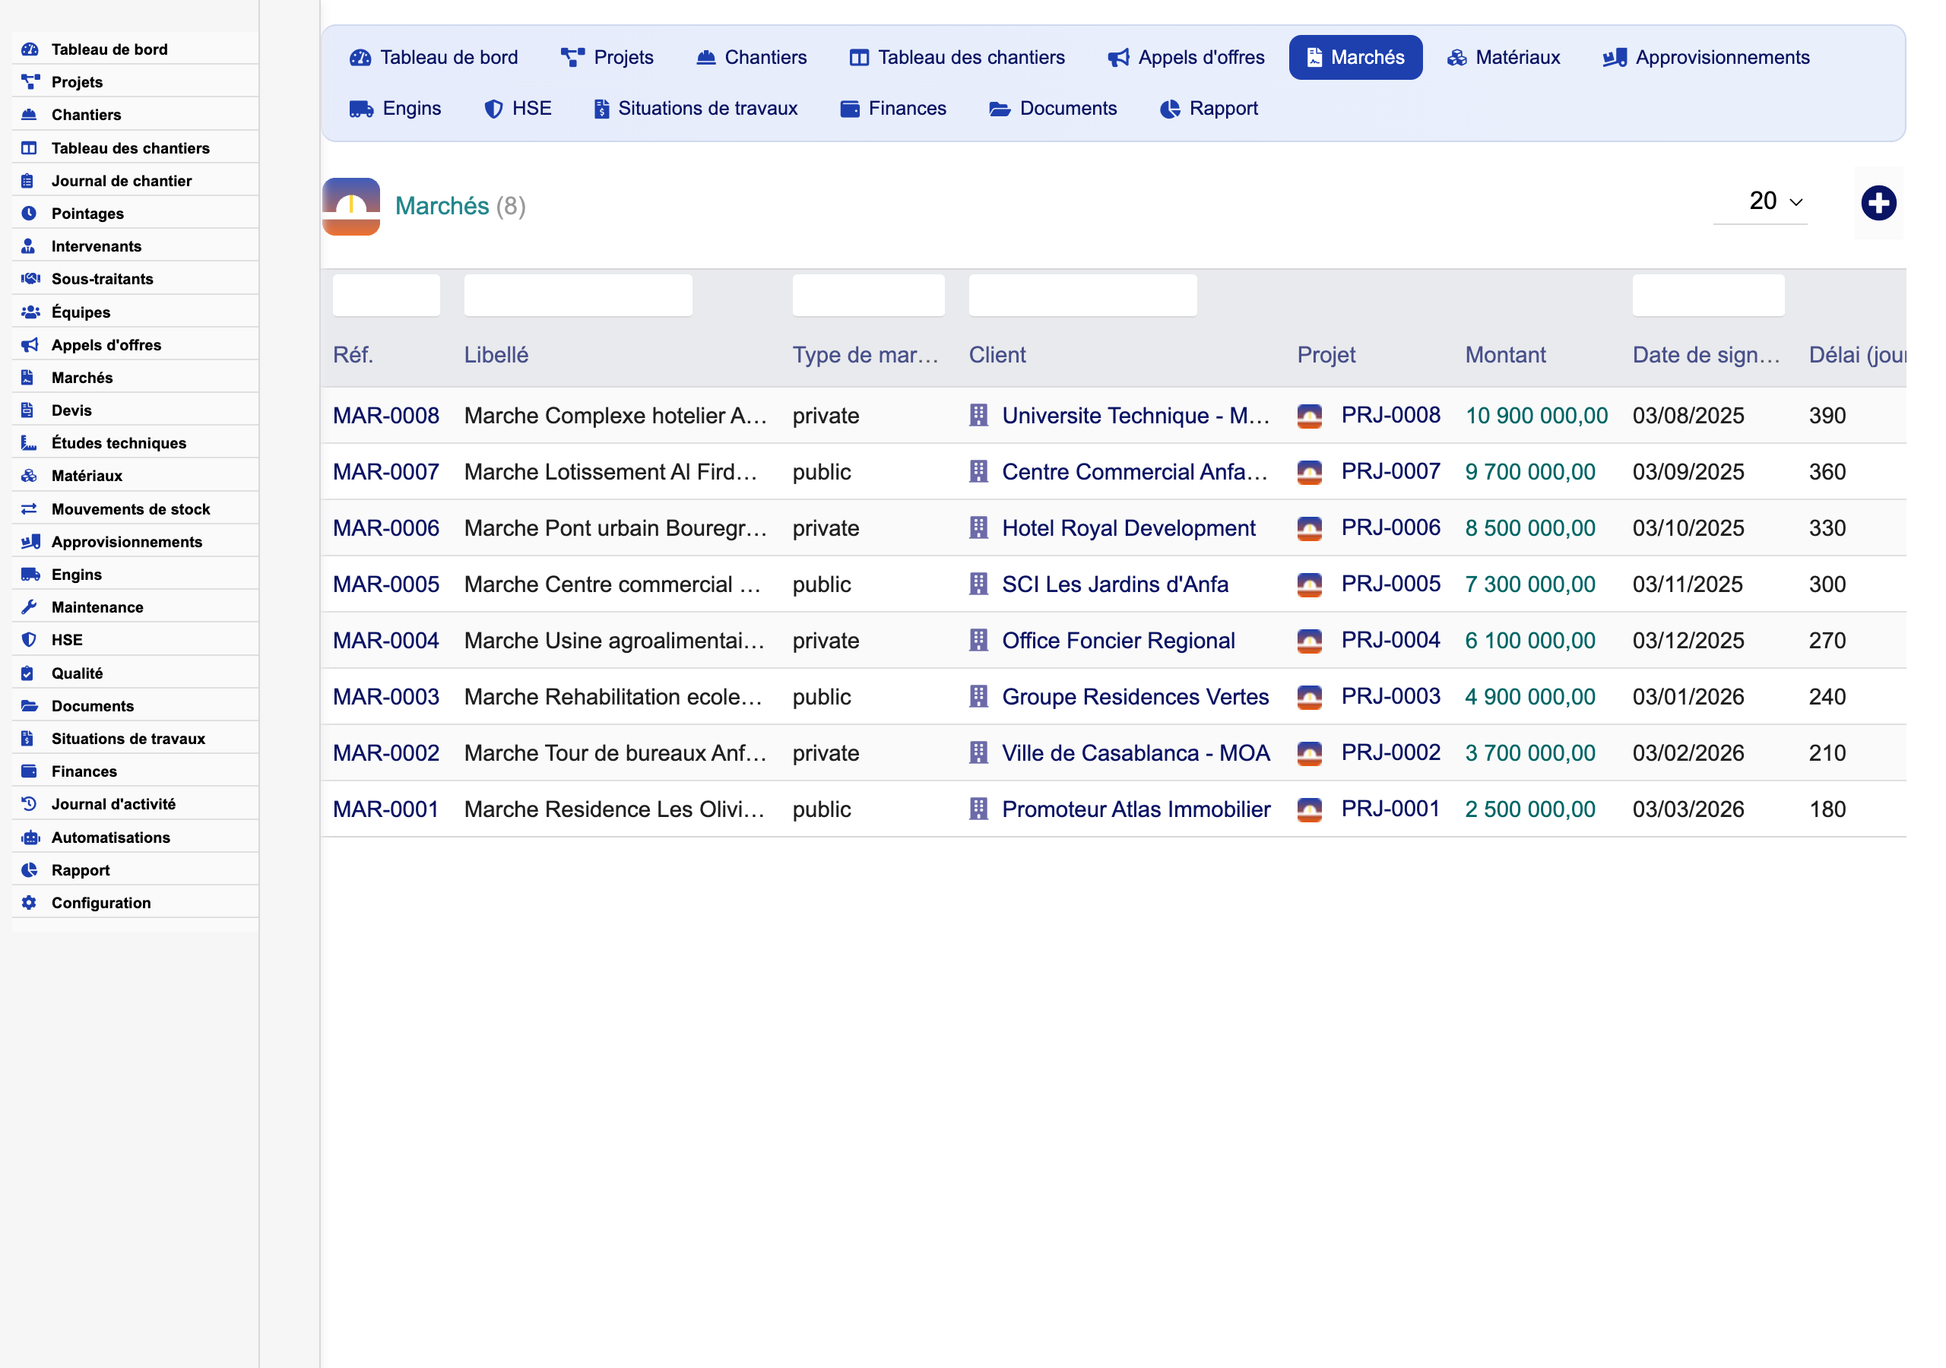Open the MAR-0008 reference link
This screenshot has height=1368, width=1946.
point(386,416)
